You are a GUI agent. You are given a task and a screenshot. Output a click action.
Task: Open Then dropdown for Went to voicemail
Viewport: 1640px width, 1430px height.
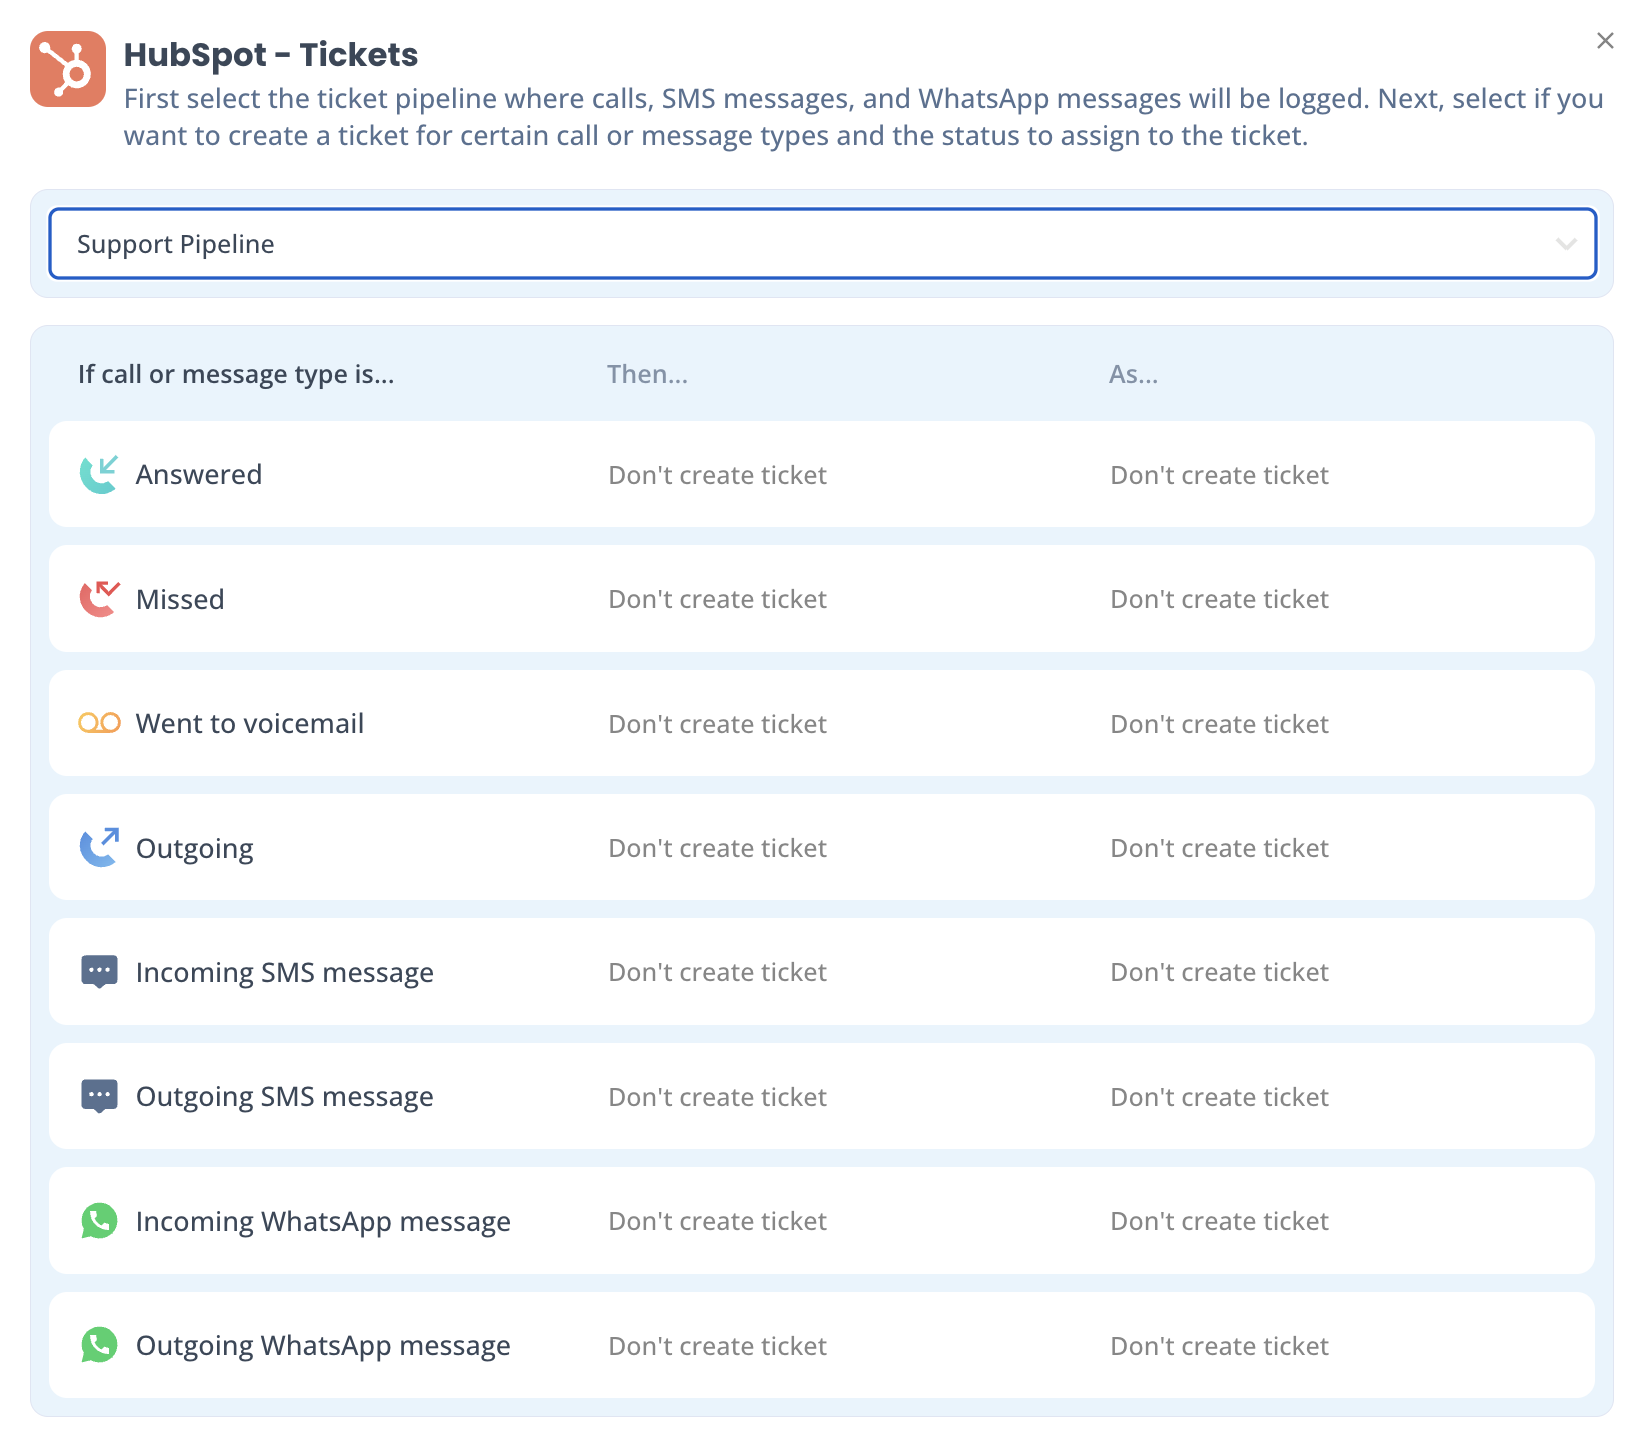(718, 724)
